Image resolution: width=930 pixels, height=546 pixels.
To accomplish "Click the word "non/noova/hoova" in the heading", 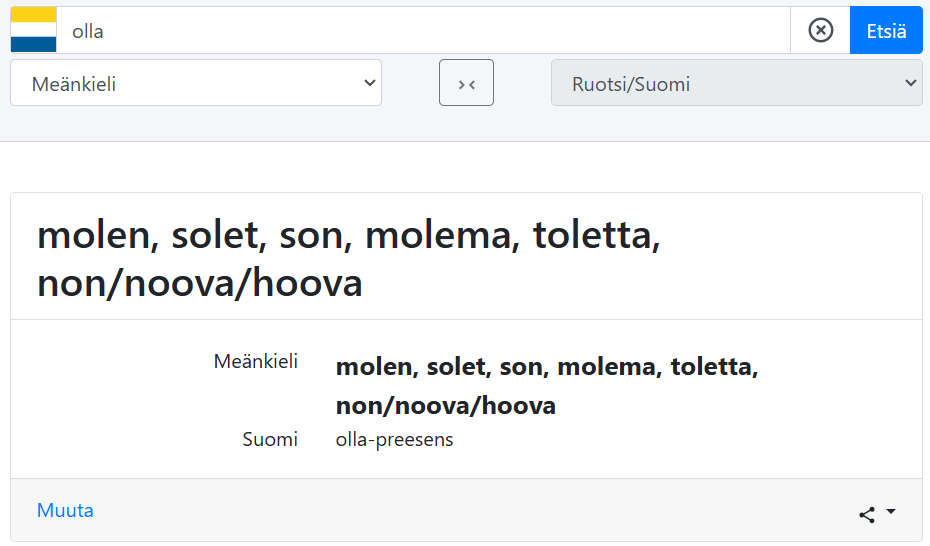I will (x=199, y=284).
